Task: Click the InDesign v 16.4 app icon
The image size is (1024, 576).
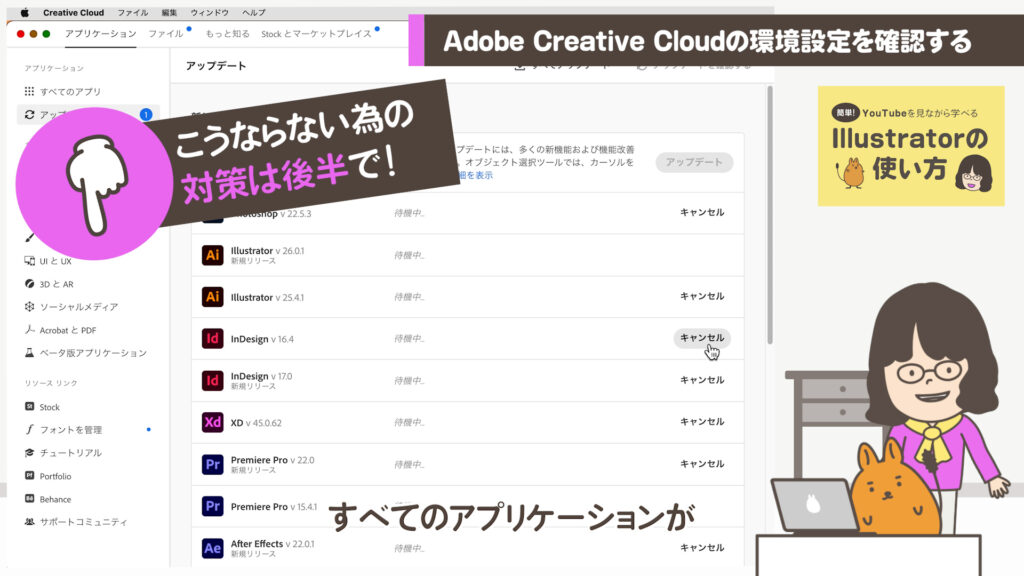Action: coord(212,339)
